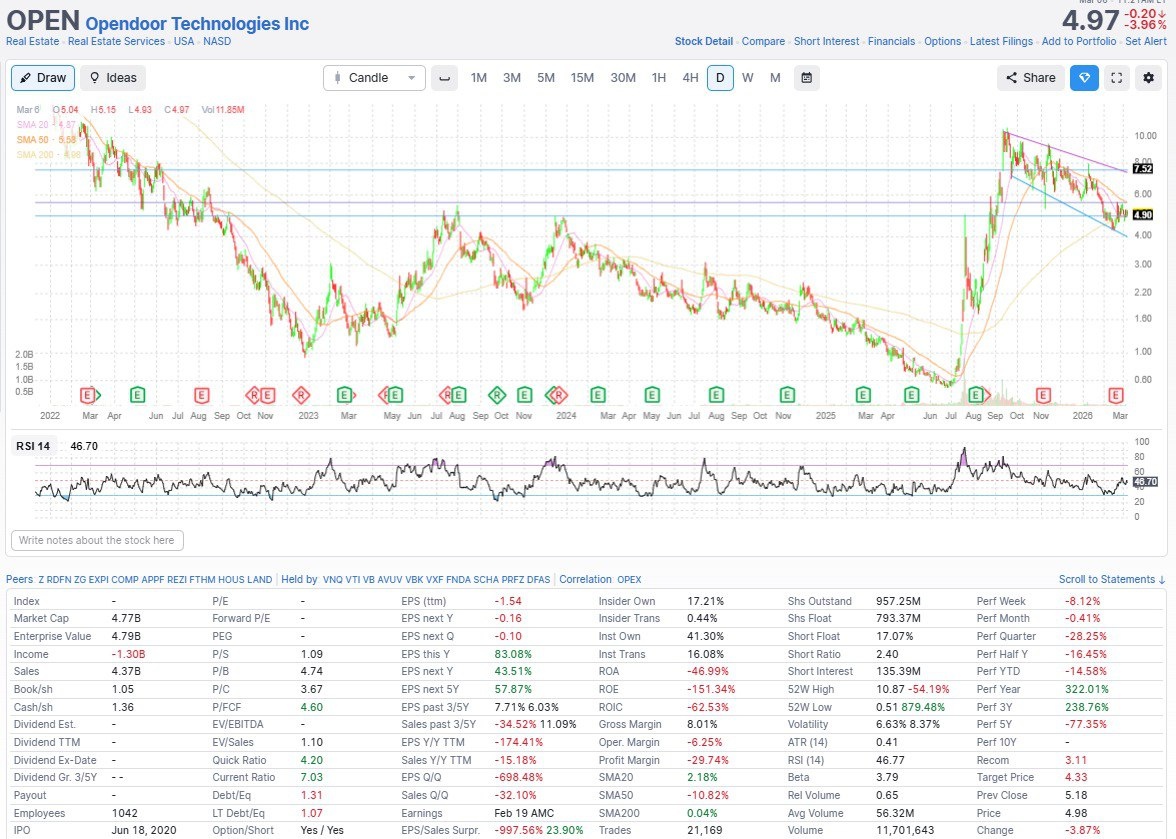Viewport: 1176px width, 839px height.
Task: Click the stock notes input field
Action: pyautogui.click(x=98, y=541)
